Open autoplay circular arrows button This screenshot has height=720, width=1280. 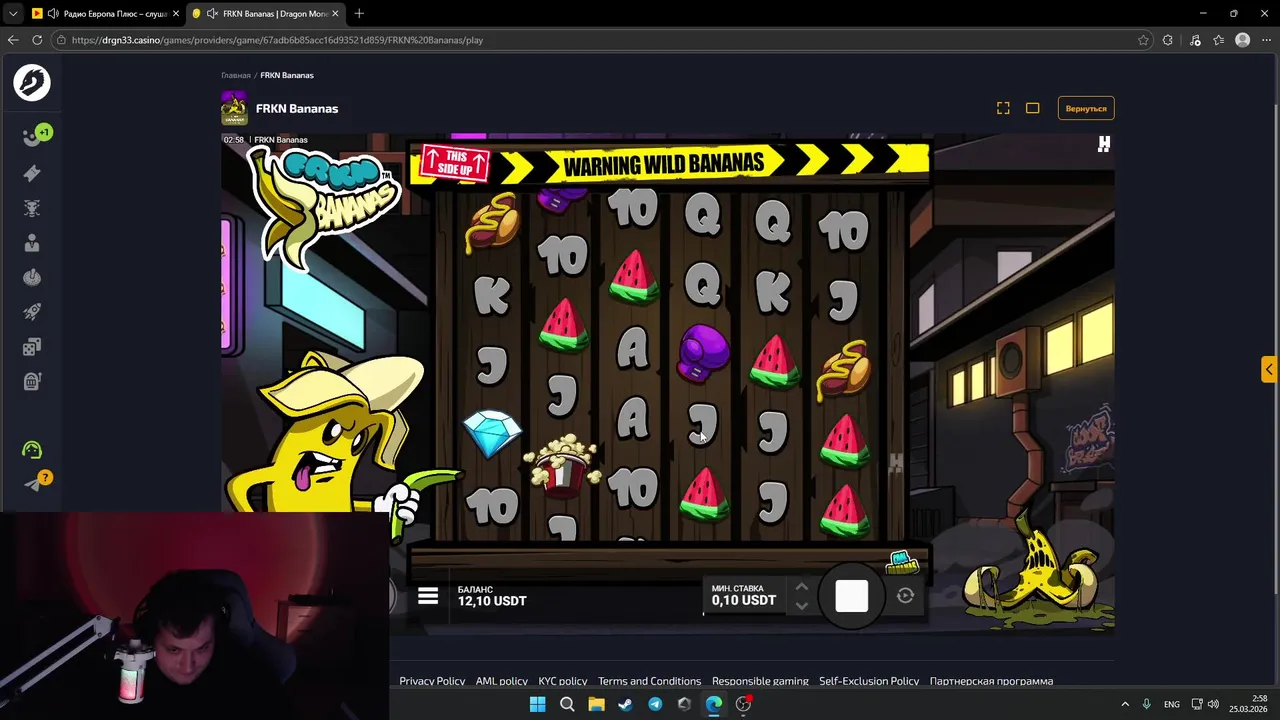click(x=905, y=596)
